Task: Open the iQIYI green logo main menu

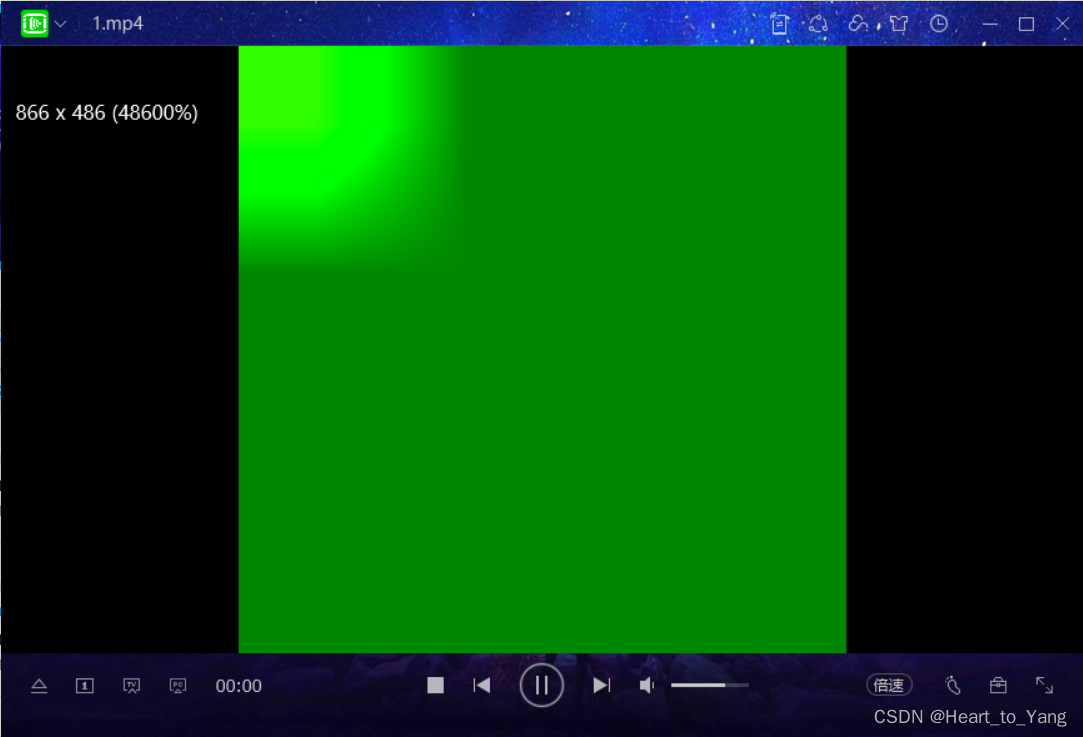Action: pyautogui.click(x=35, y=23)
